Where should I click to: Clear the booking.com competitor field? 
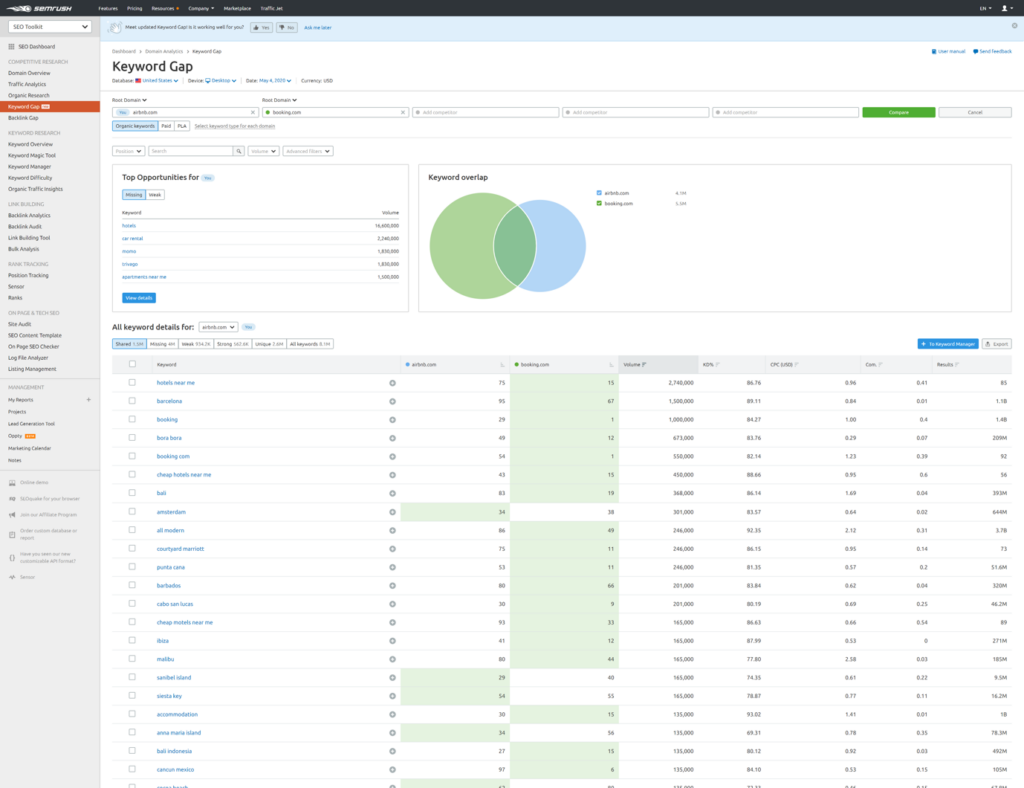[403, 112]
